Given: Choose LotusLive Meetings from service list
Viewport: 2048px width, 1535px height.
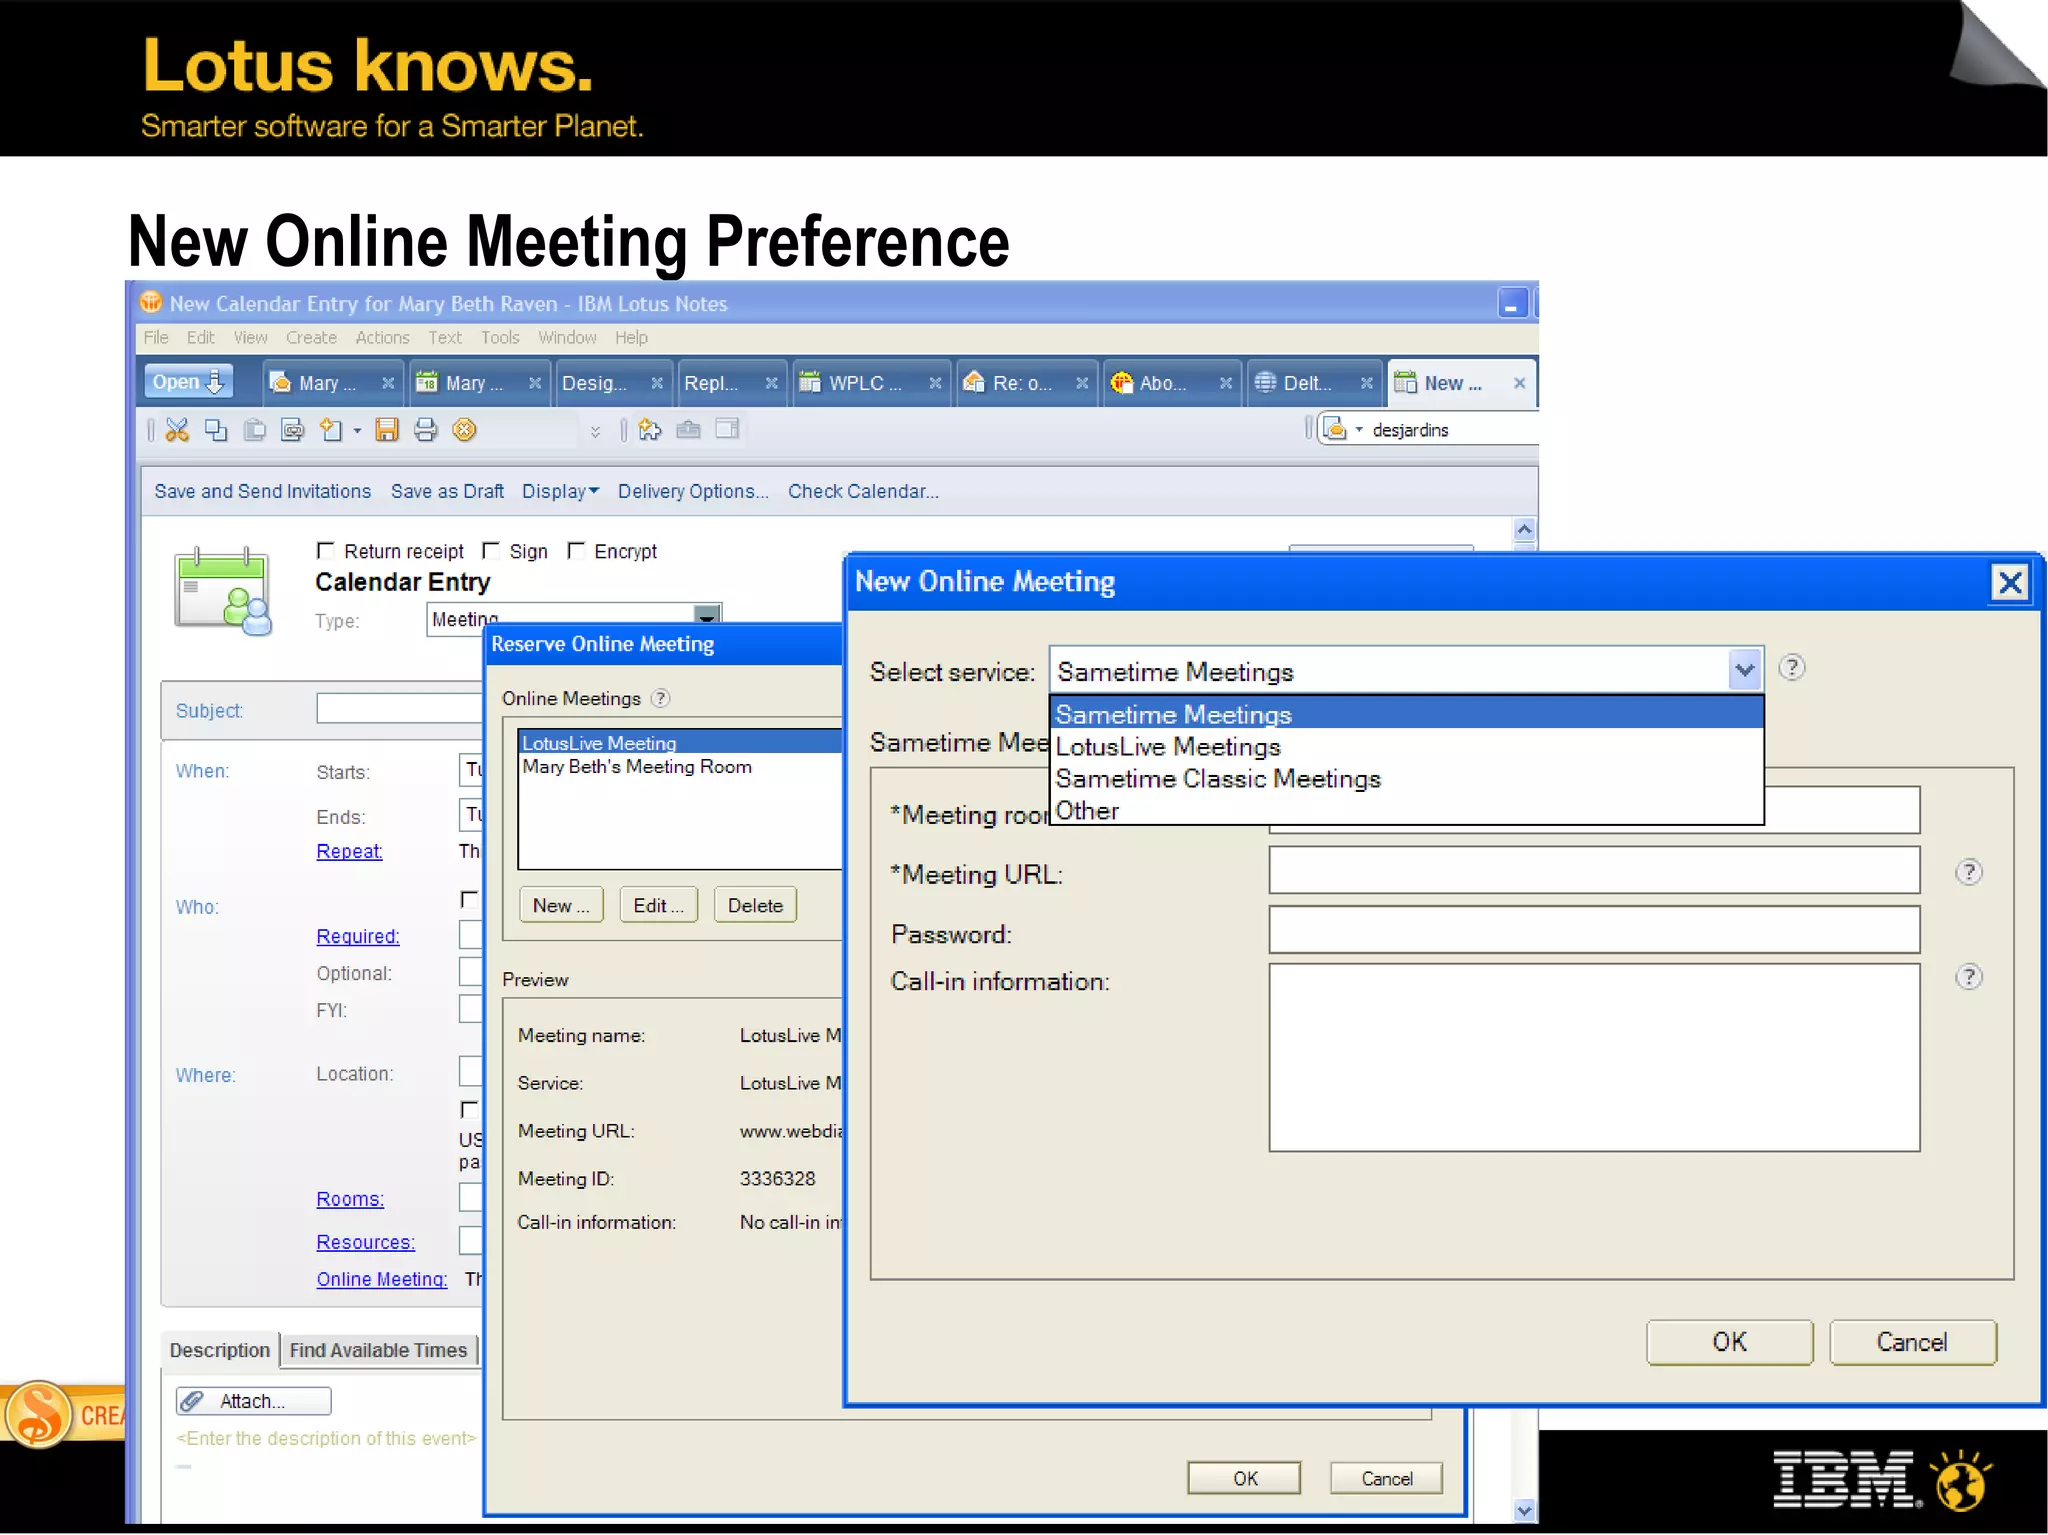Looking at the screenshot, I should pyautogui.click(x=1406, y=747).
